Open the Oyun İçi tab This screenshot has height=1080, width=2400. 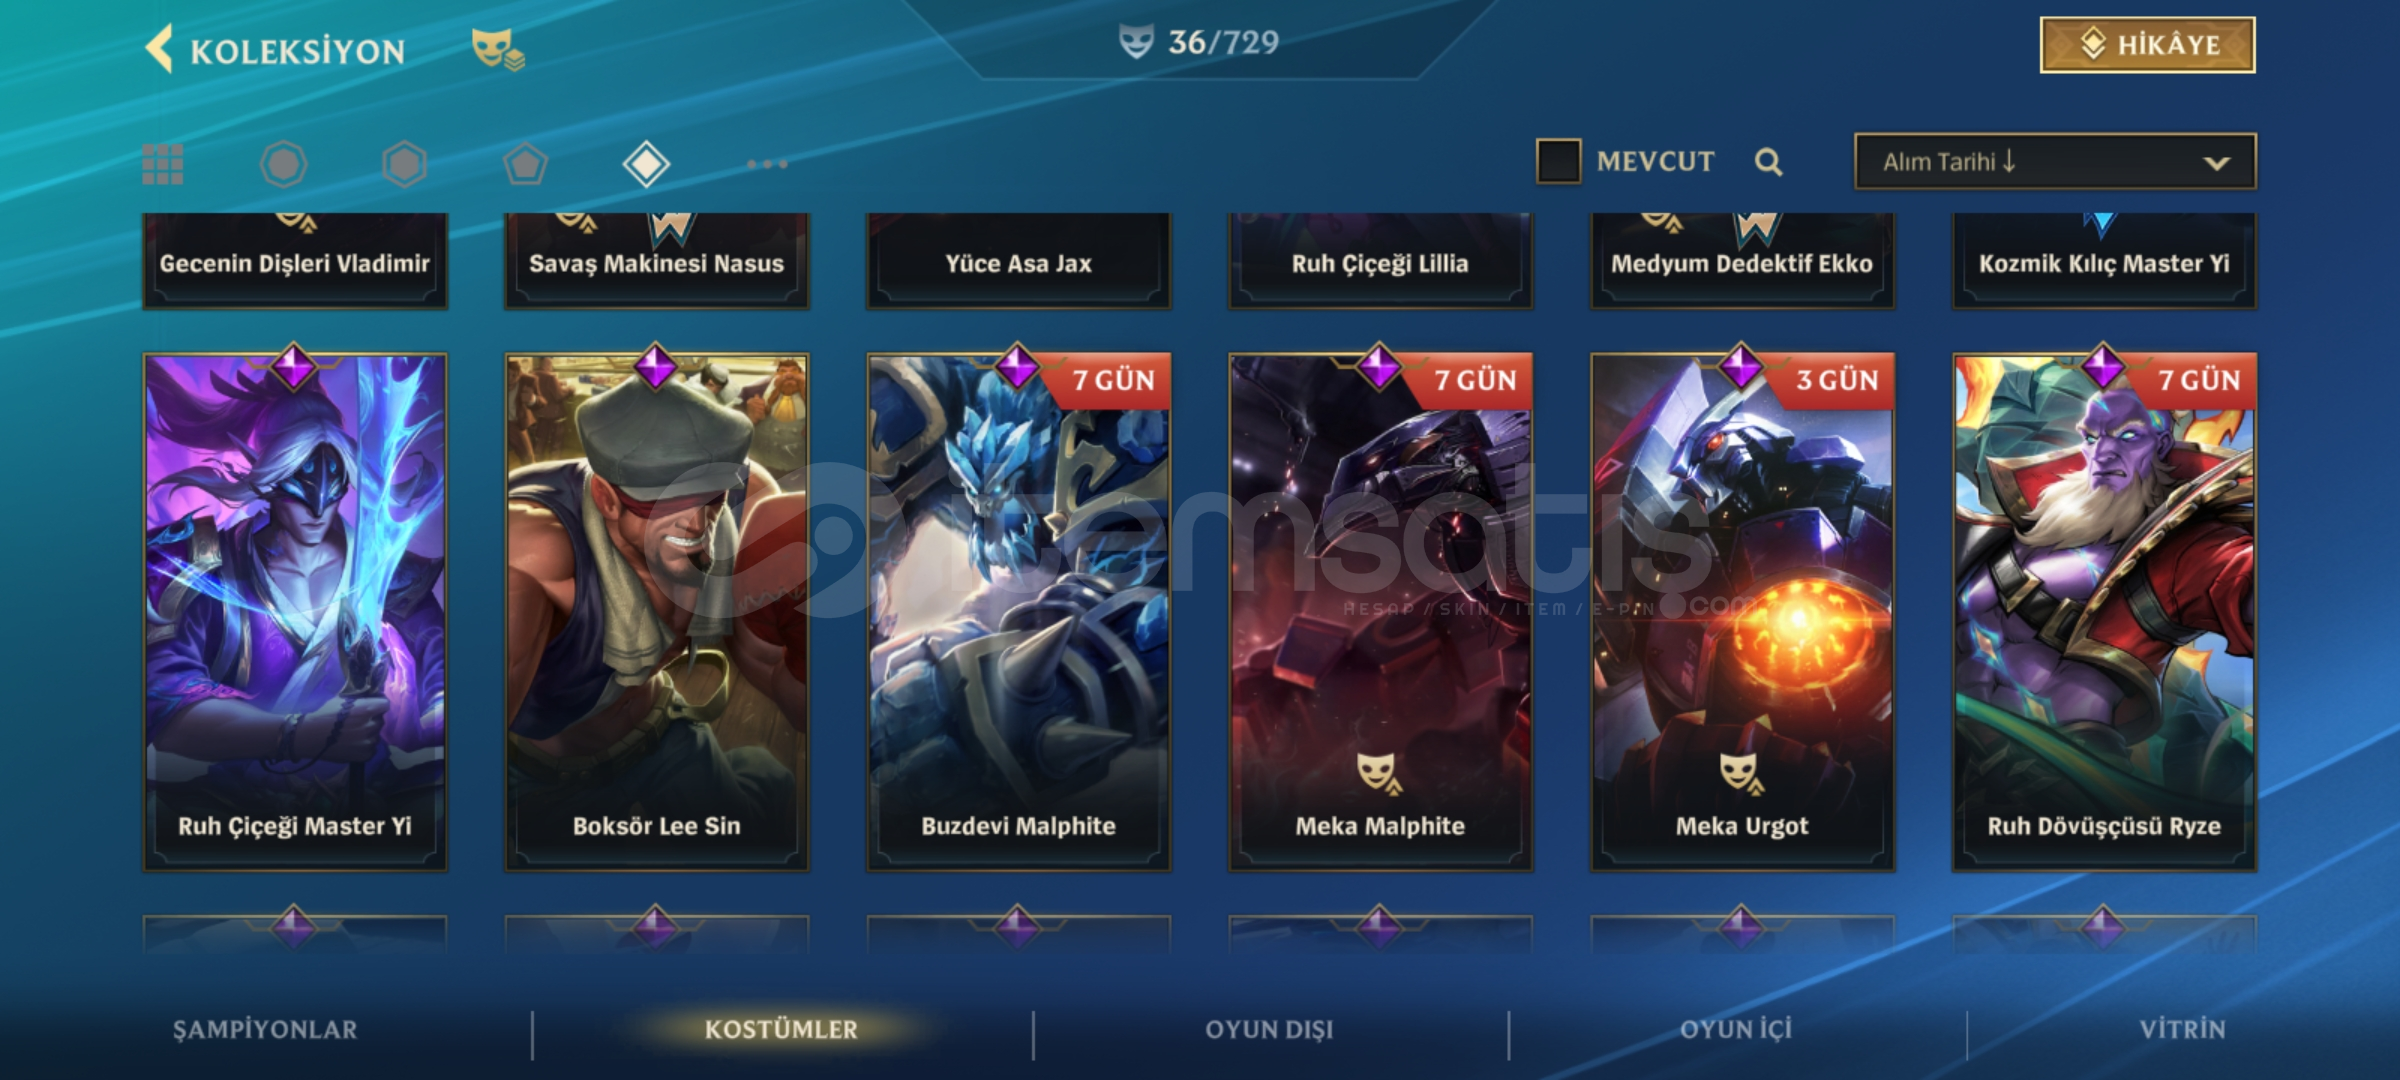[1736, 1030]
